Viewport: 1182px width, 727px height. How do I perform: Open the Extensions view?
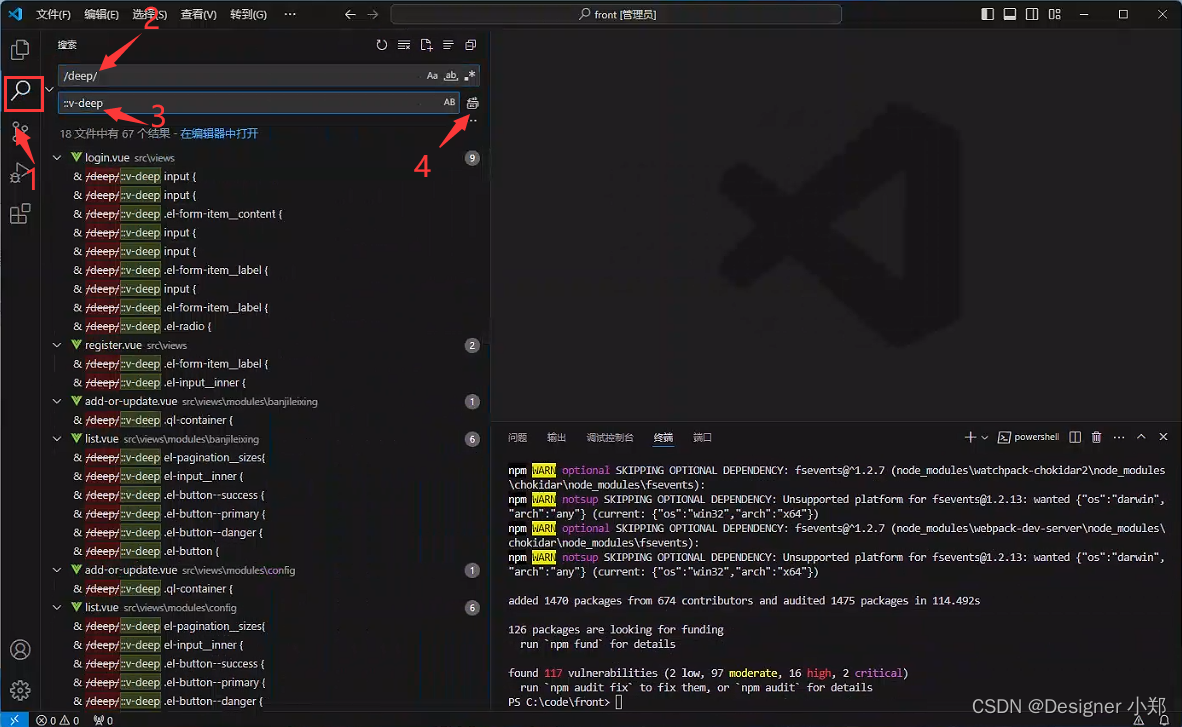tap(20, 214)
